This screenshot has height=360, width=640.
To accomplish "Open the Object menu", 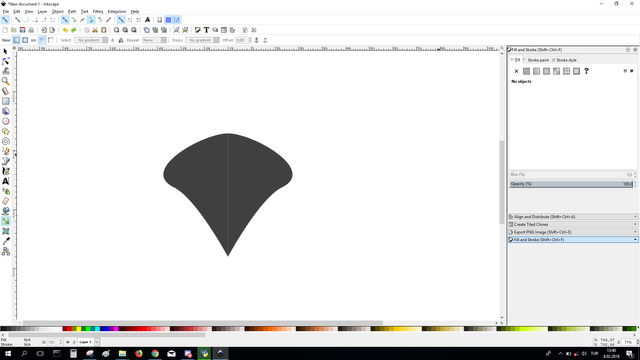I will click(x=58, y=11).
